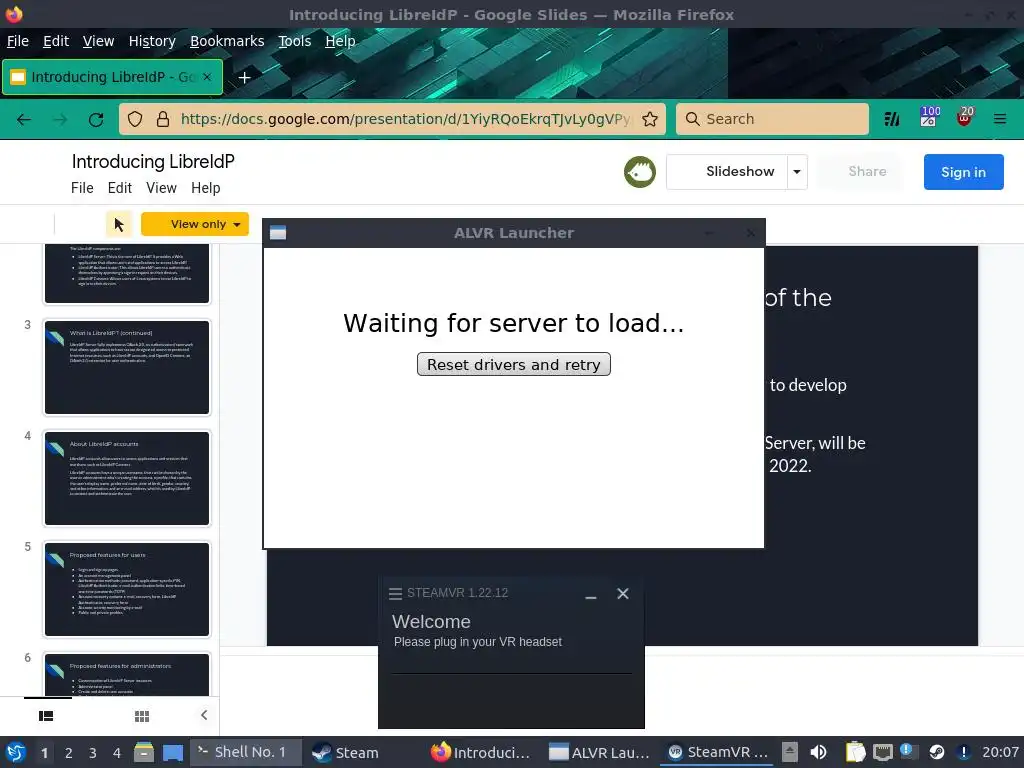Open the Slideshow options dropdown arrow

[x=797, y=172]
